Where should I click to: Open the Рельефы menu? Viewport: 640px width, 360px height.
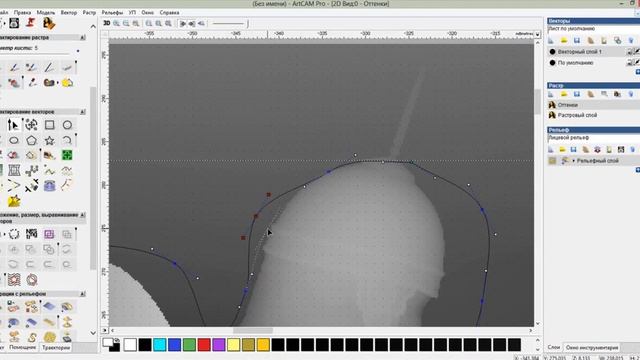[112, 13]
